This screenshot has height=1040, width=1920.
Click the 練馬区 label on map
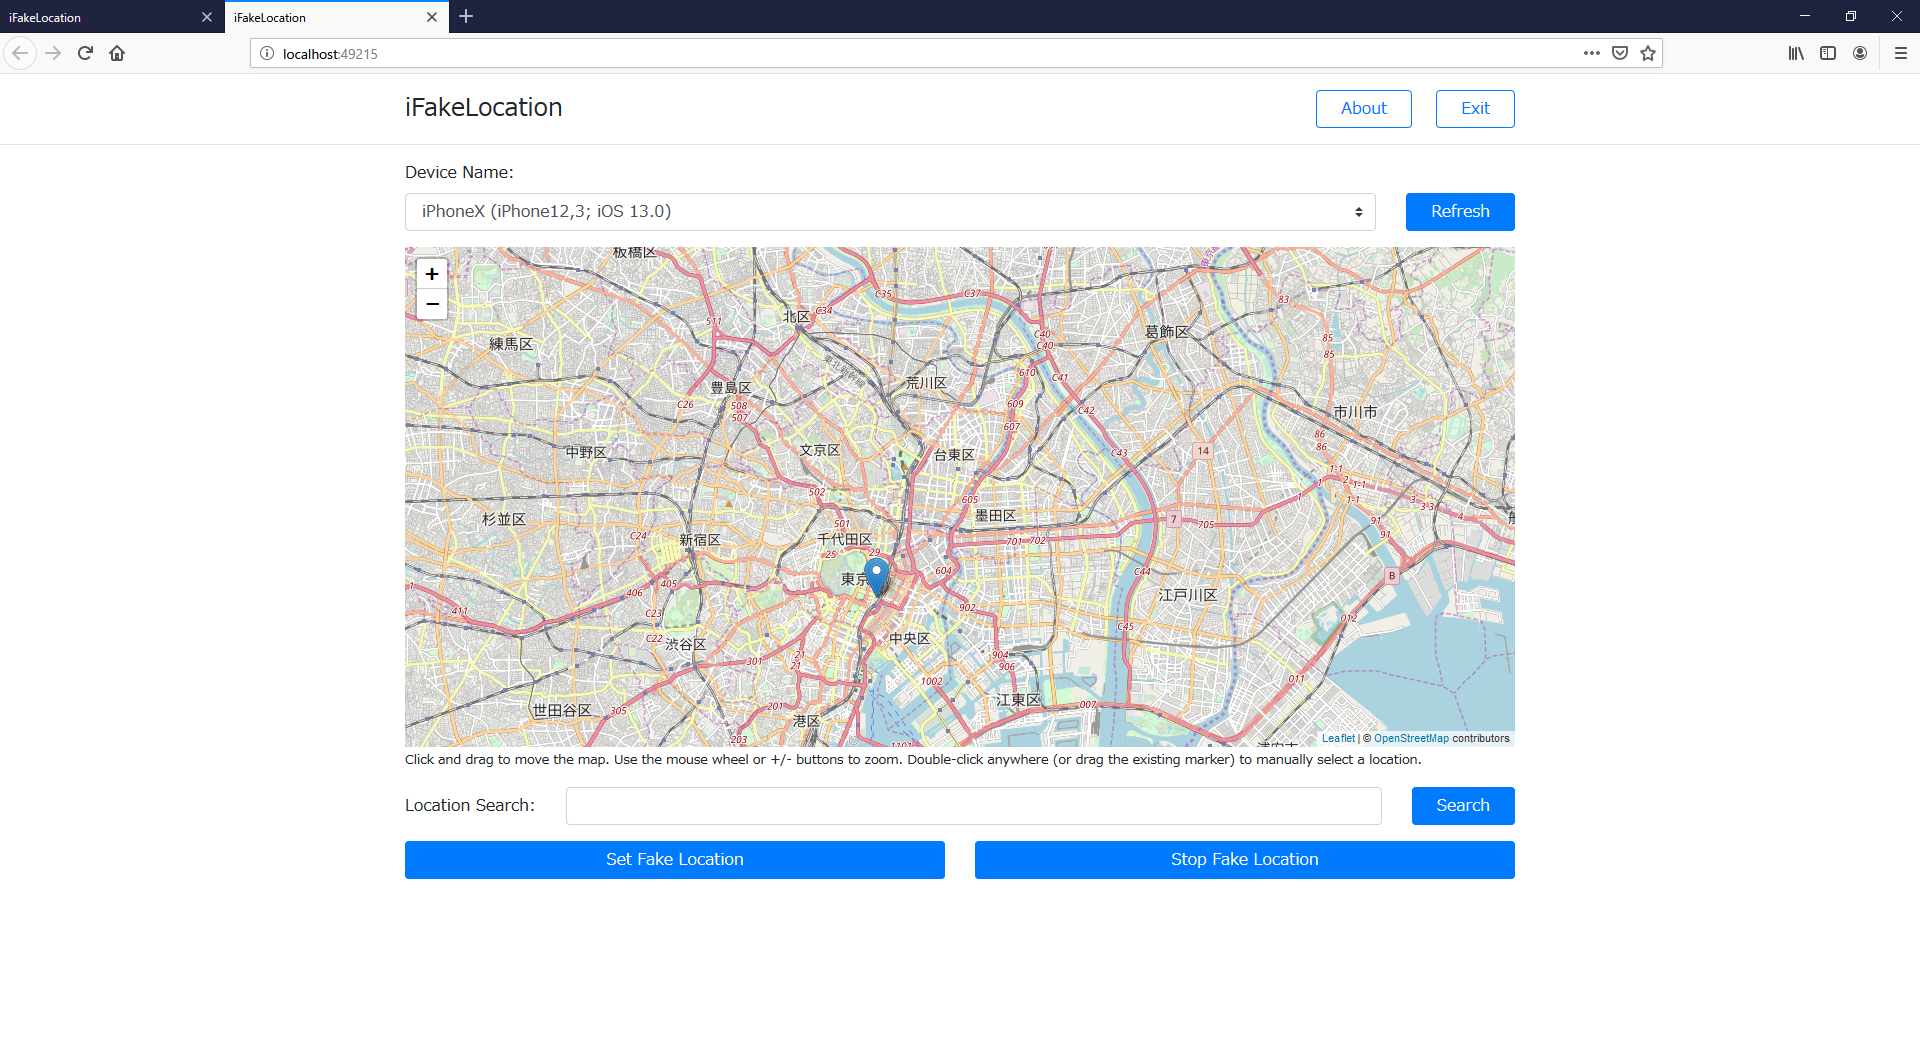[511, 344]
